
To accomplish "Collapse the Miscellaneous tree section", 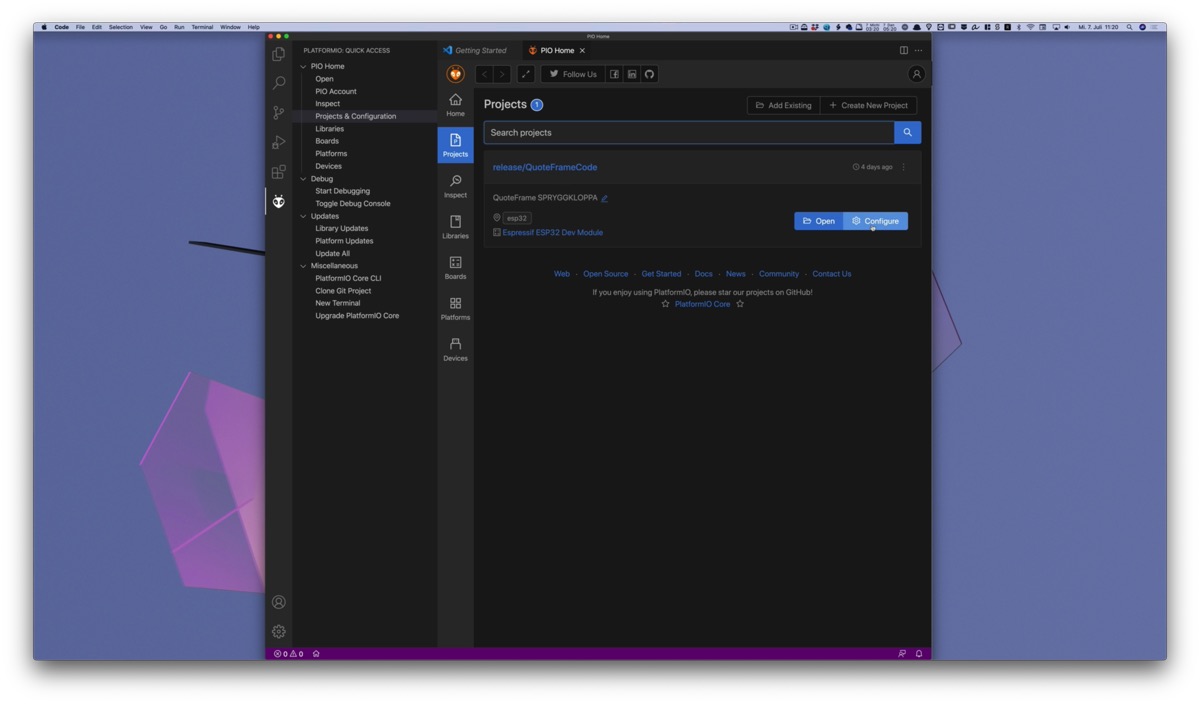I will click(304, 266).
